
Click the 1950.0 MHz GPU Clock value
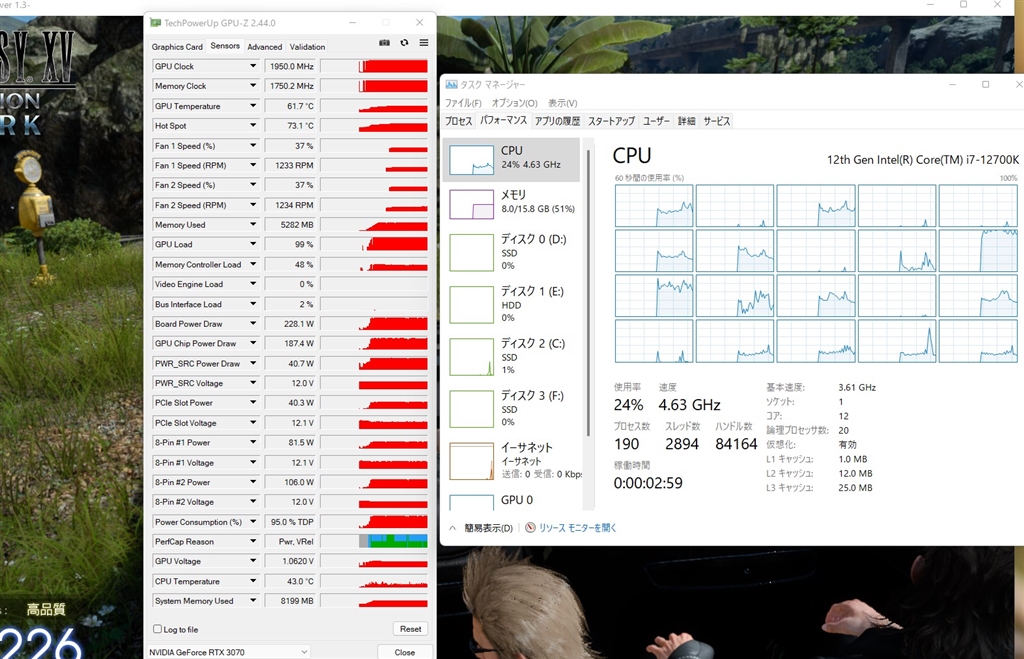pos(290,66)
